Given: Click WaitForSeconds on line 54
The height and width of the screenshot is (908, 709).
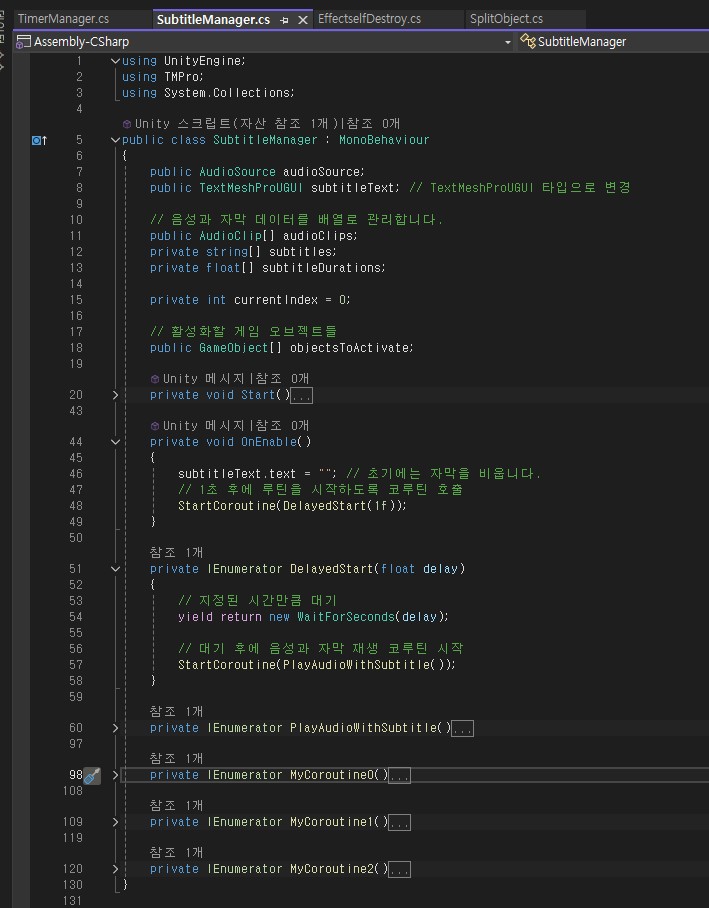Looking at the screenshot, I should click(346, 617).
